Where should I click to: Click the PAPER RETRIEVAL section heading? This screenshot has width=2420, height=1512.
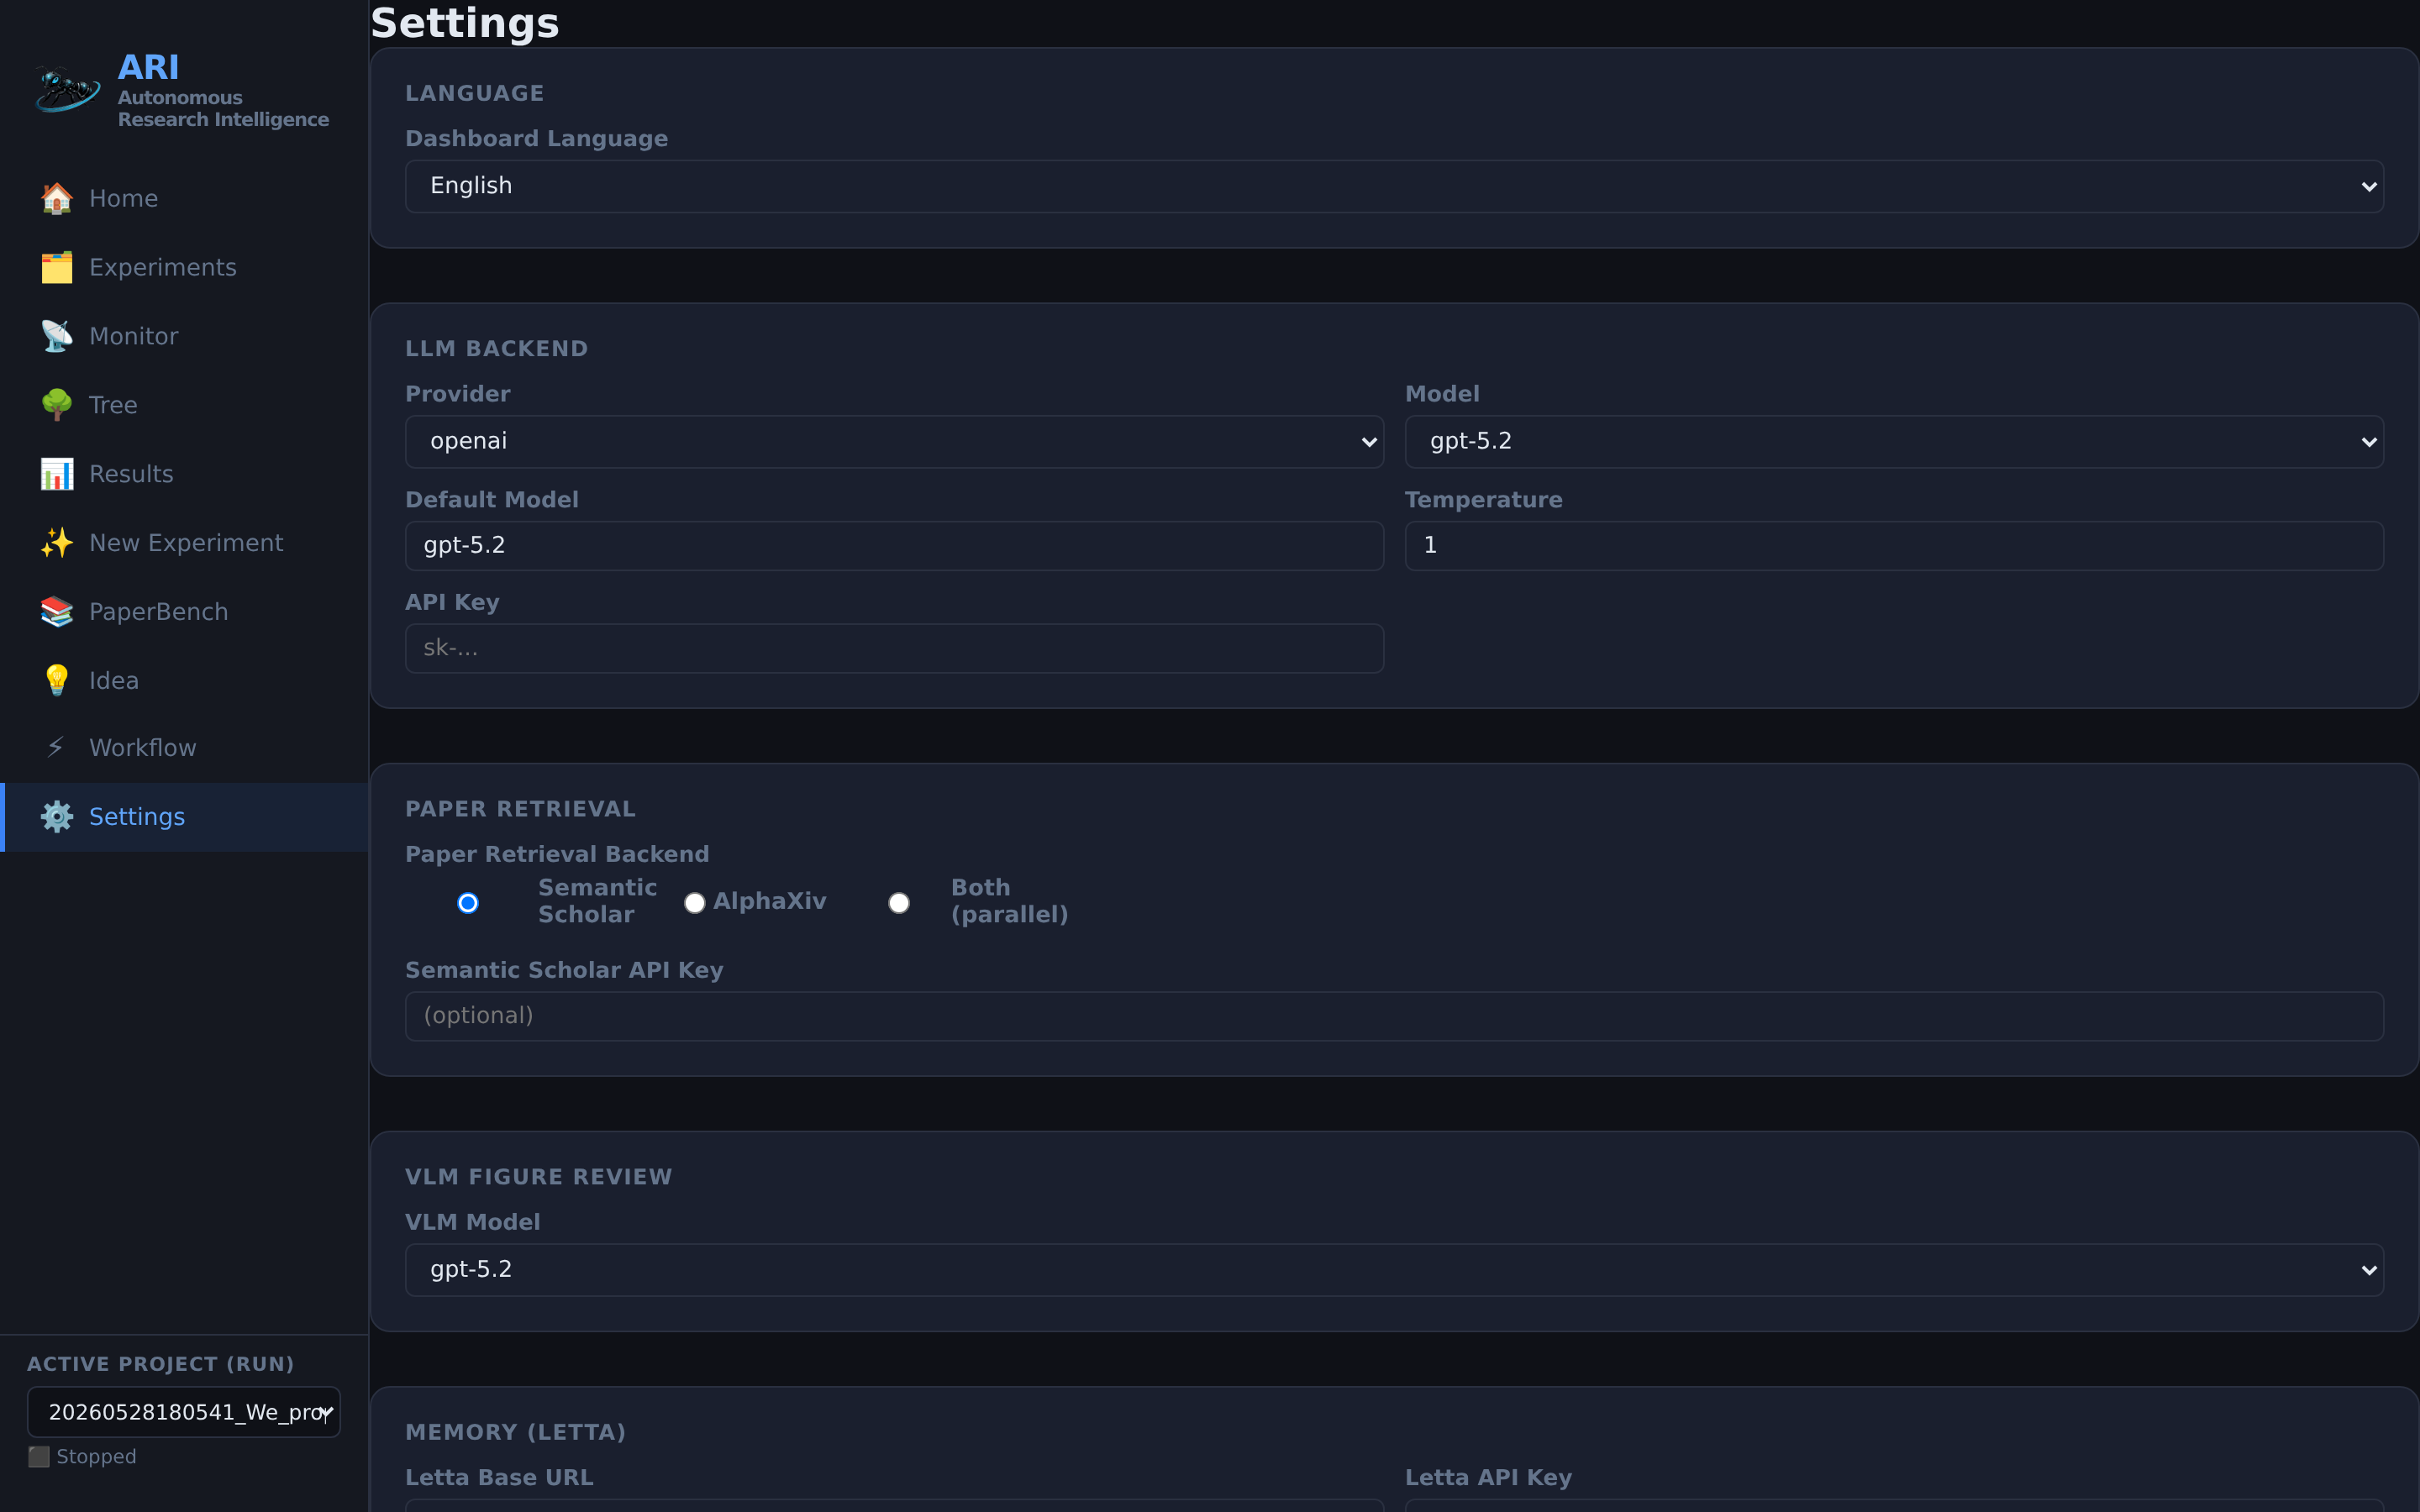[520, 809]
